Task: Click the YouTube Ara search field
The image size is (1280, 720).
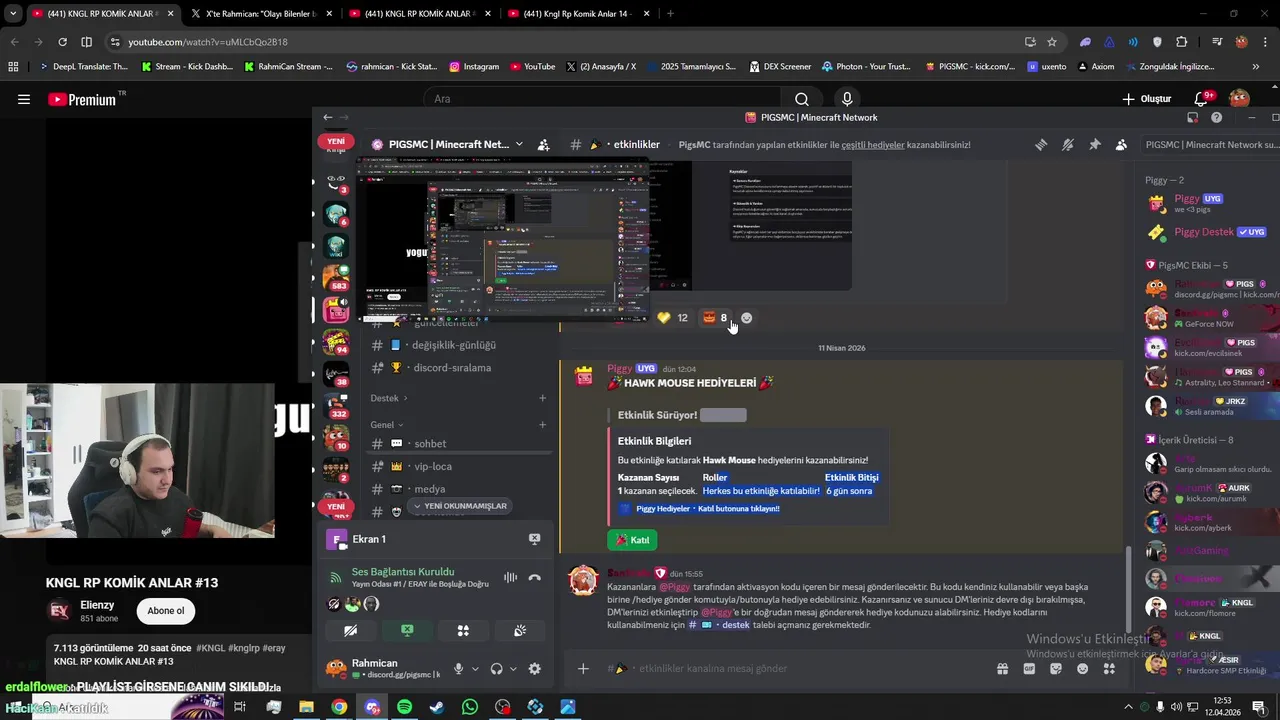Action: click(x=600, y=99)
